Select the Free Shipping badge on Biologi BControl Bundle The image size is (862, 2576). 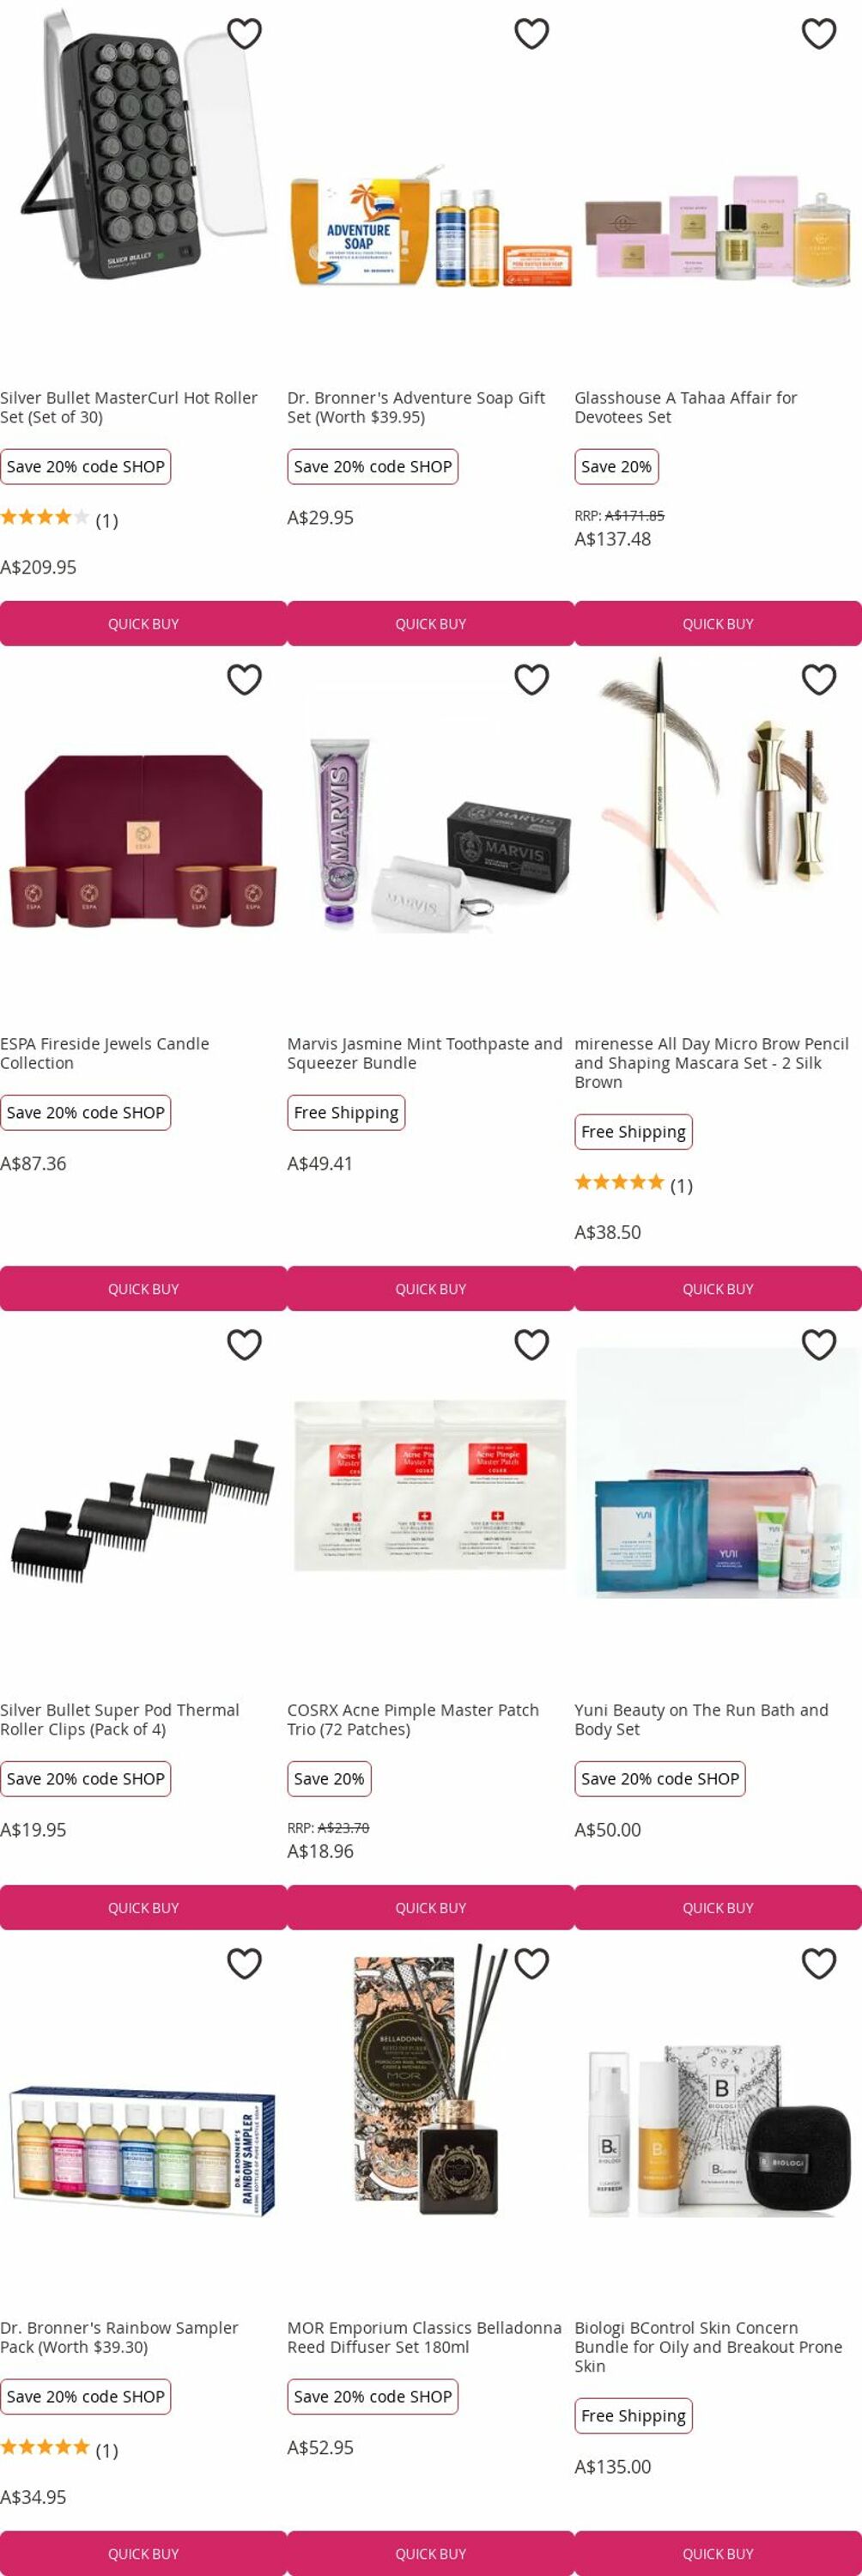[x=634, y=2416]
